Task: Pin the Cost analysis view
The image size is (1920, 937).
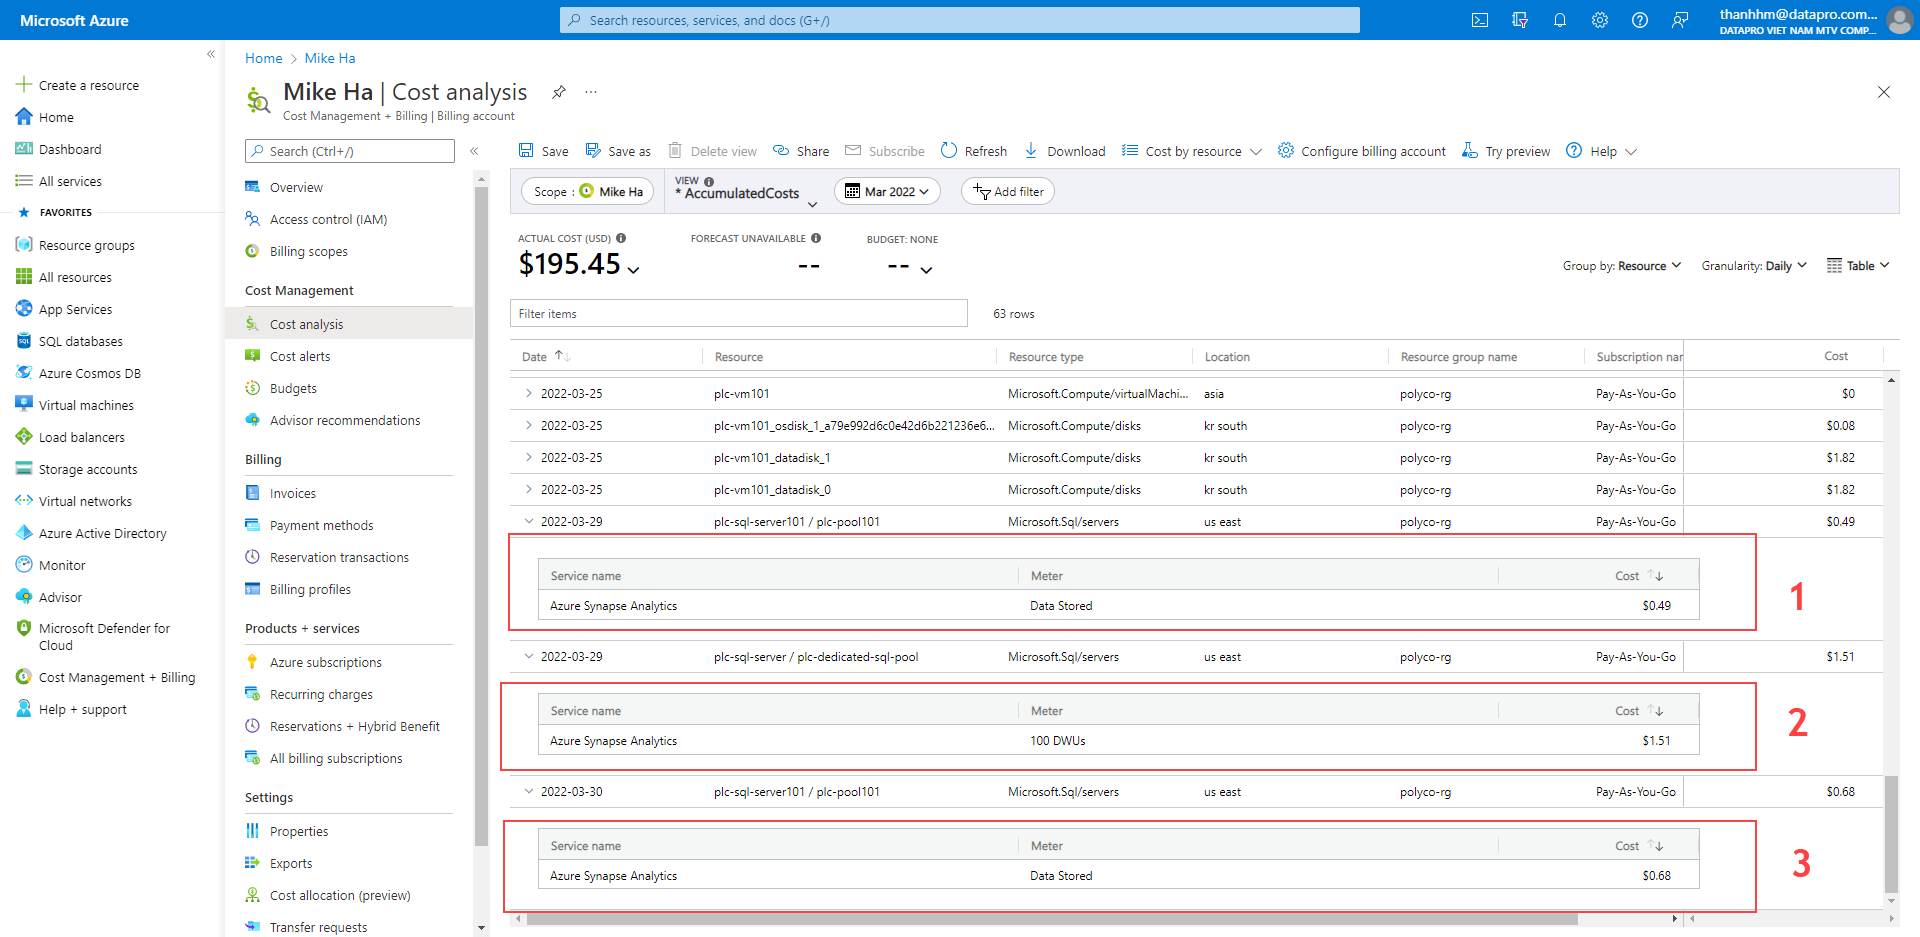Action: [x=558, y=92]
